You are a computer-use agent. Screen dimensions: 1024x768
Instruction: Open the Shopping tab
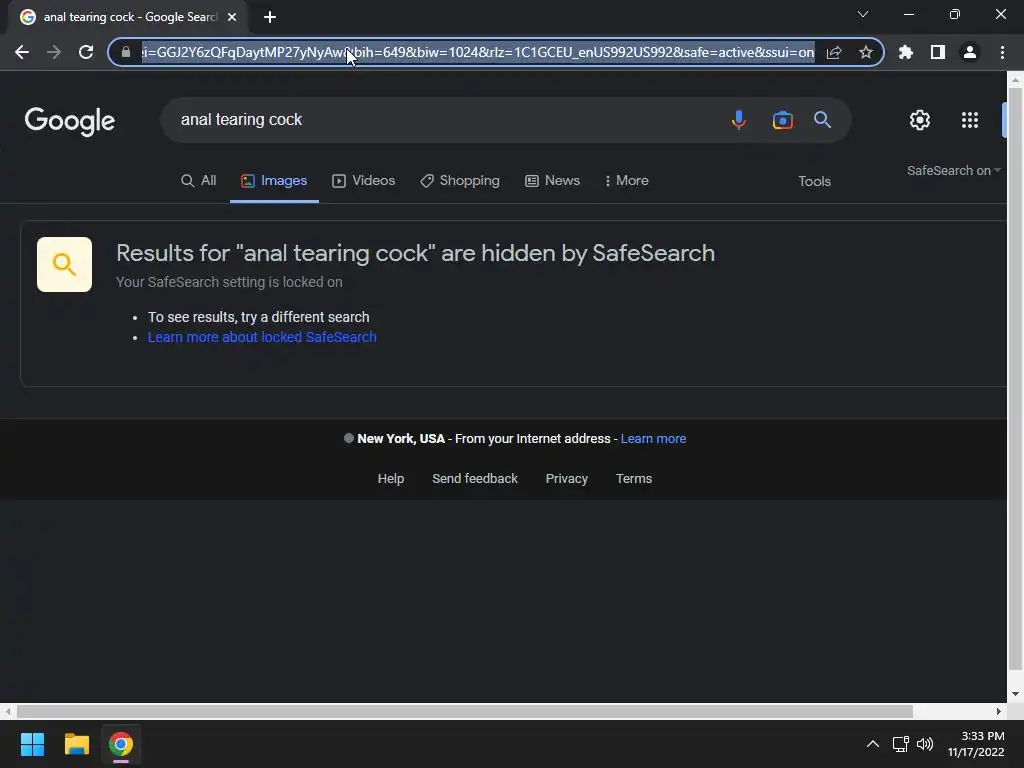point(460,181)
